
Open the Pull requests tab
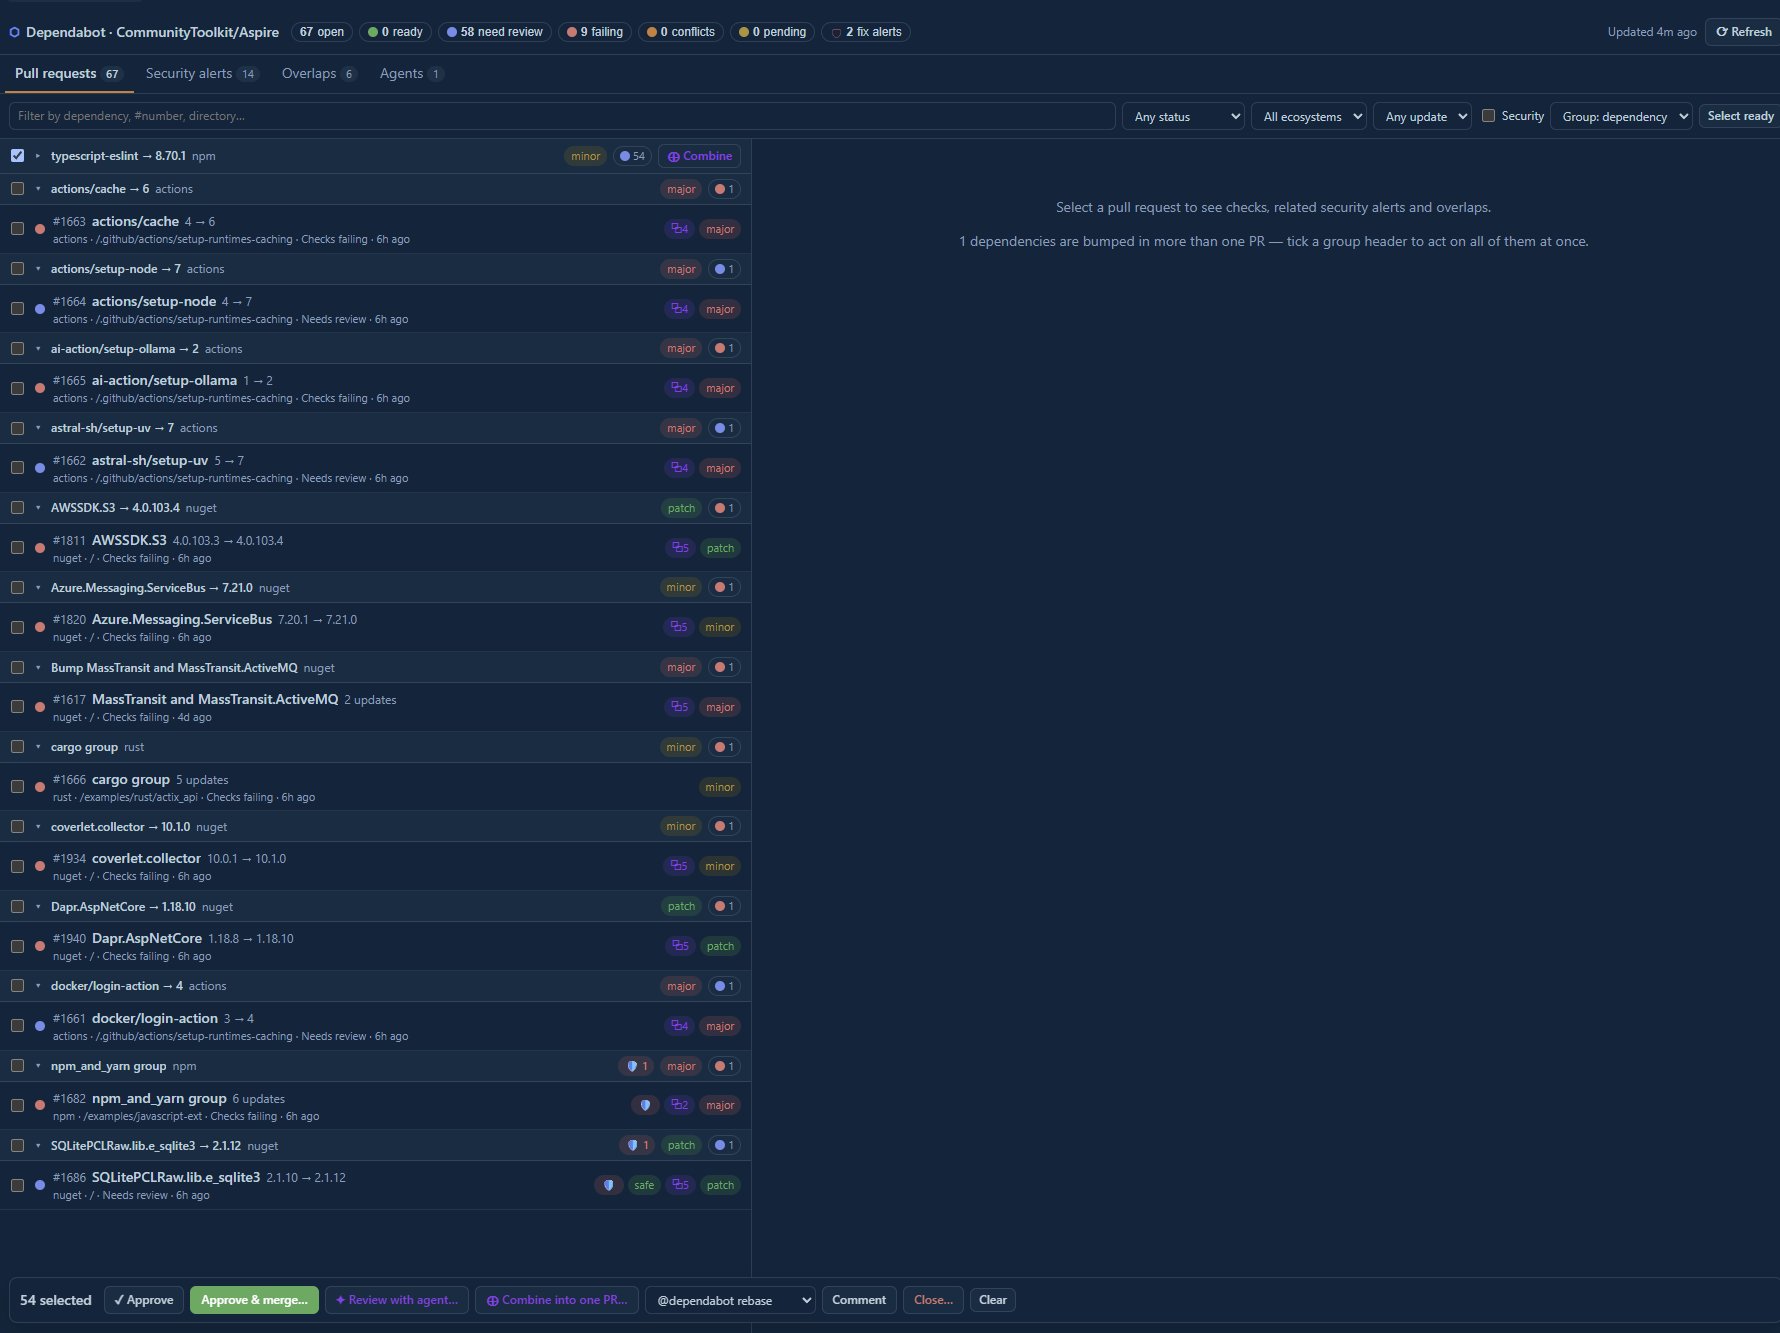[x=67, y=74]
